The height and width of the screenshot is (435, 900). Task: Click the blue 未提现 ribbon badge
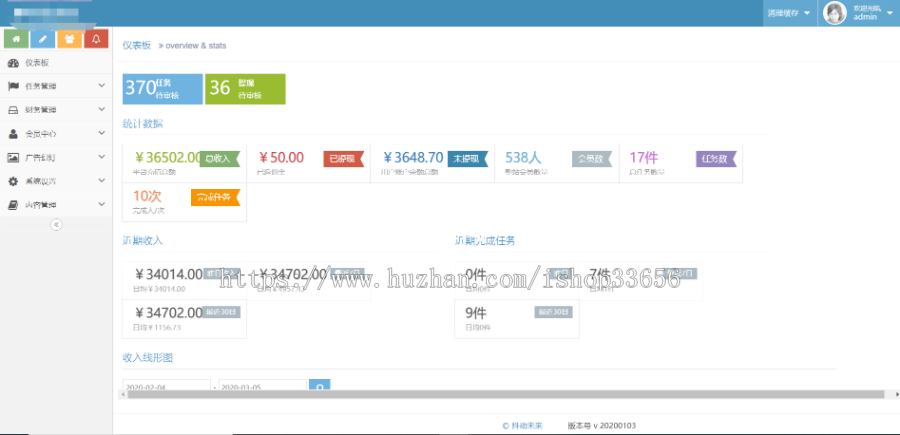pos(467,159)
